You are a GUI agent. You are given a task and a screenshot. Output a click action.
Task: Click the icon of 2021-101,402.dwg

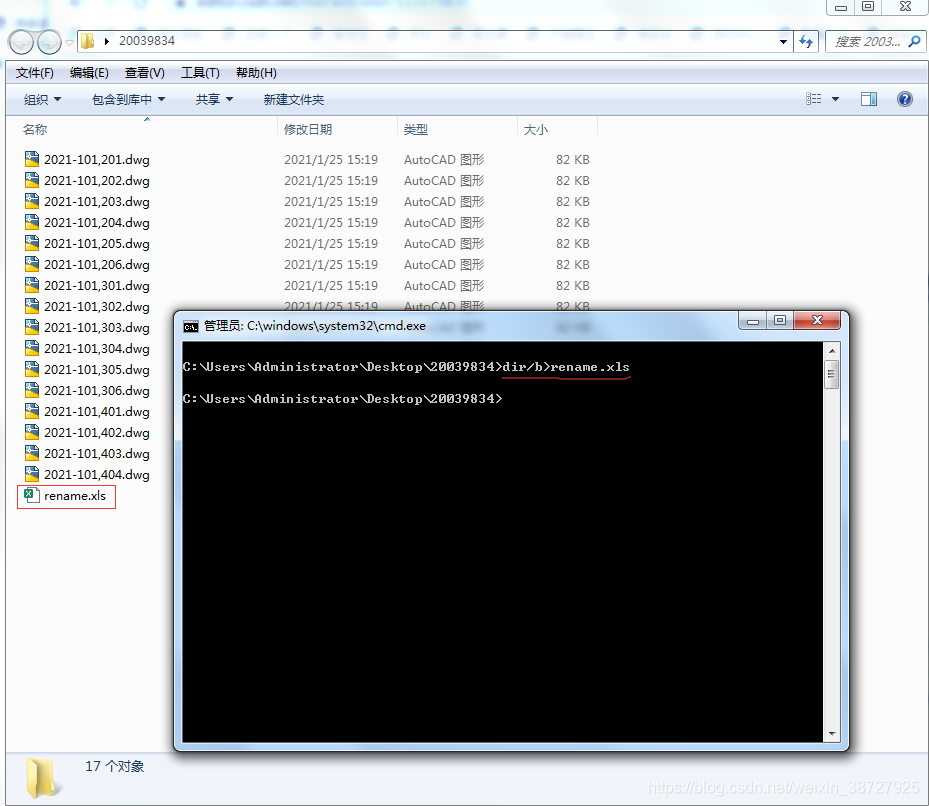pos(32,433)
